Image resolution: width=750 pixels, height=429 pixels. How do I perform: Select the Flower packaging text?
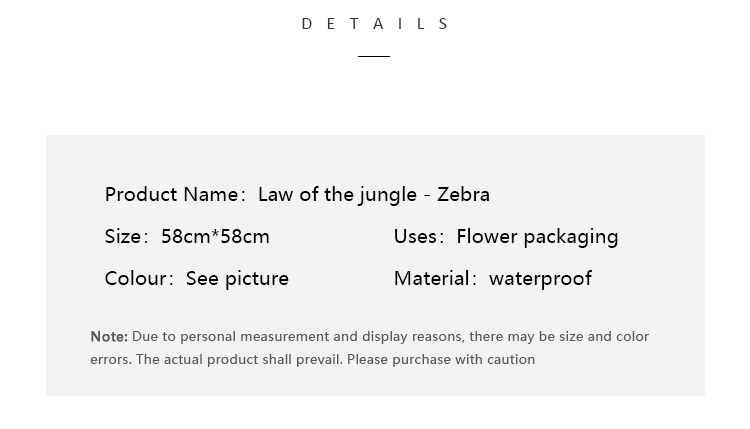coord(537,238)
